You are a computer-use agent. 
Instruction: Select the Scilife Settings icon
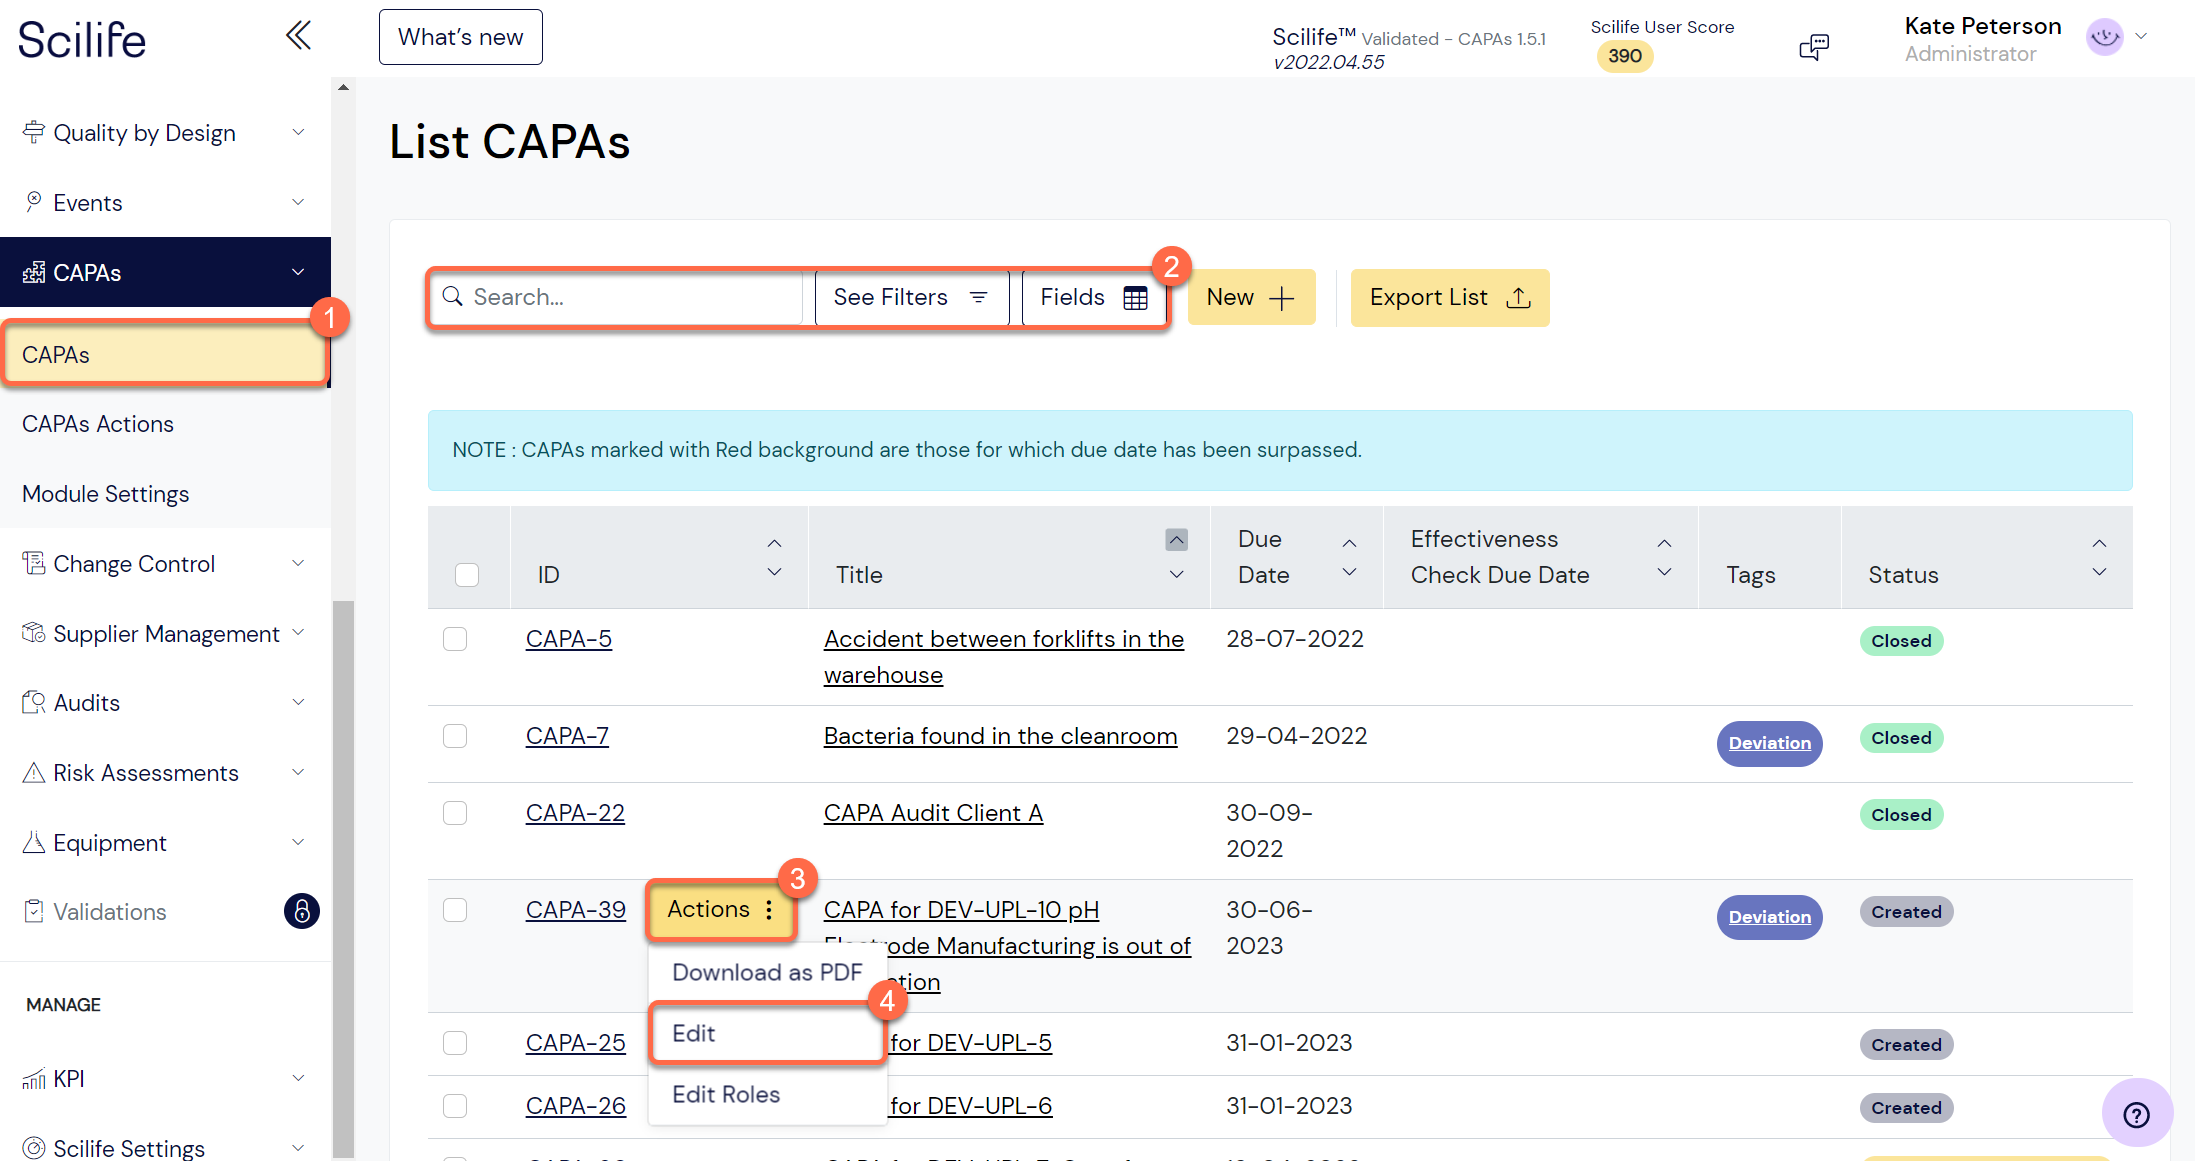pos(34,1147)
